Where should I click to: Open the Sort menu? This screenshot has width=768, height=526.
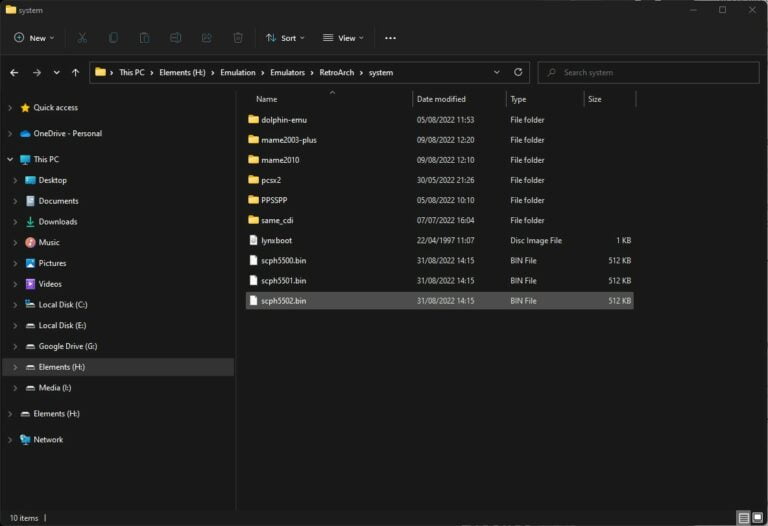[287, 38]
